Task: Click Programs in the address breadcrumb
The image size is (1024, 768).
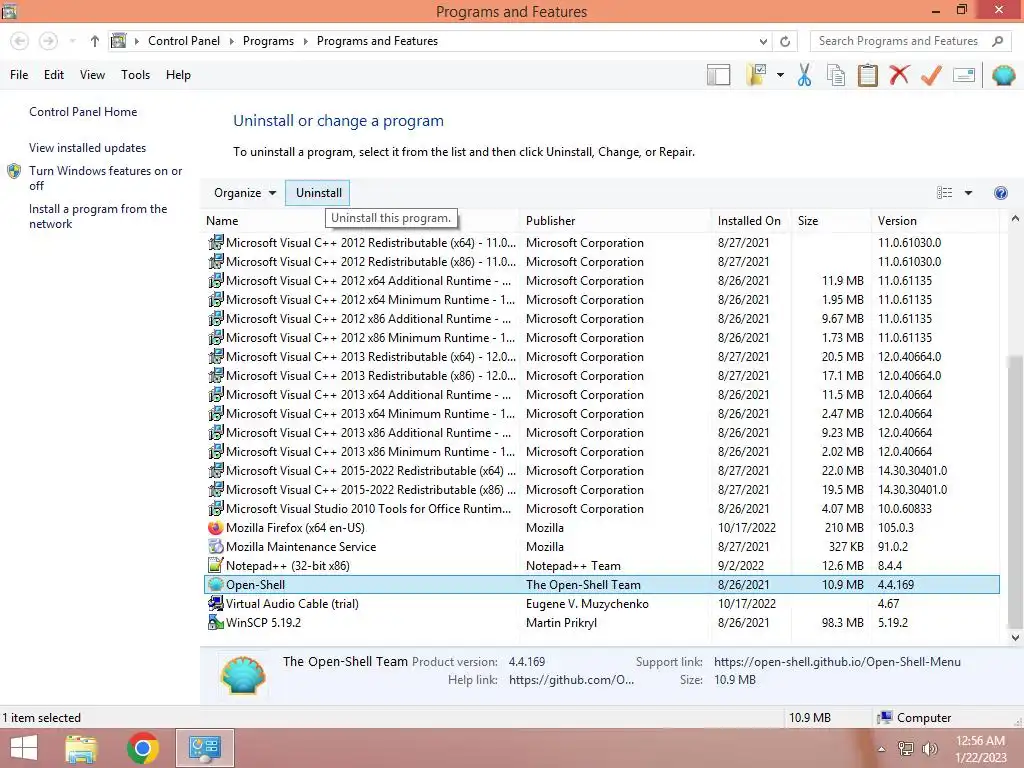Action: [x=268, y=41]
